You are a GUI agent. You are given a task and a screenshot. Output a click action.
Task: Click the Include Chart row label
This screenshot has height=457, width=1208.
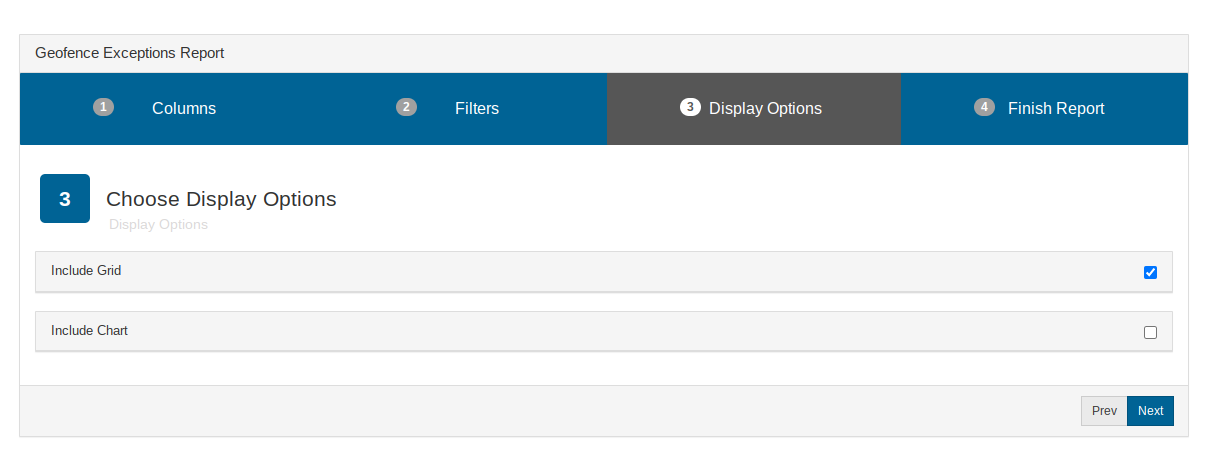89,331
